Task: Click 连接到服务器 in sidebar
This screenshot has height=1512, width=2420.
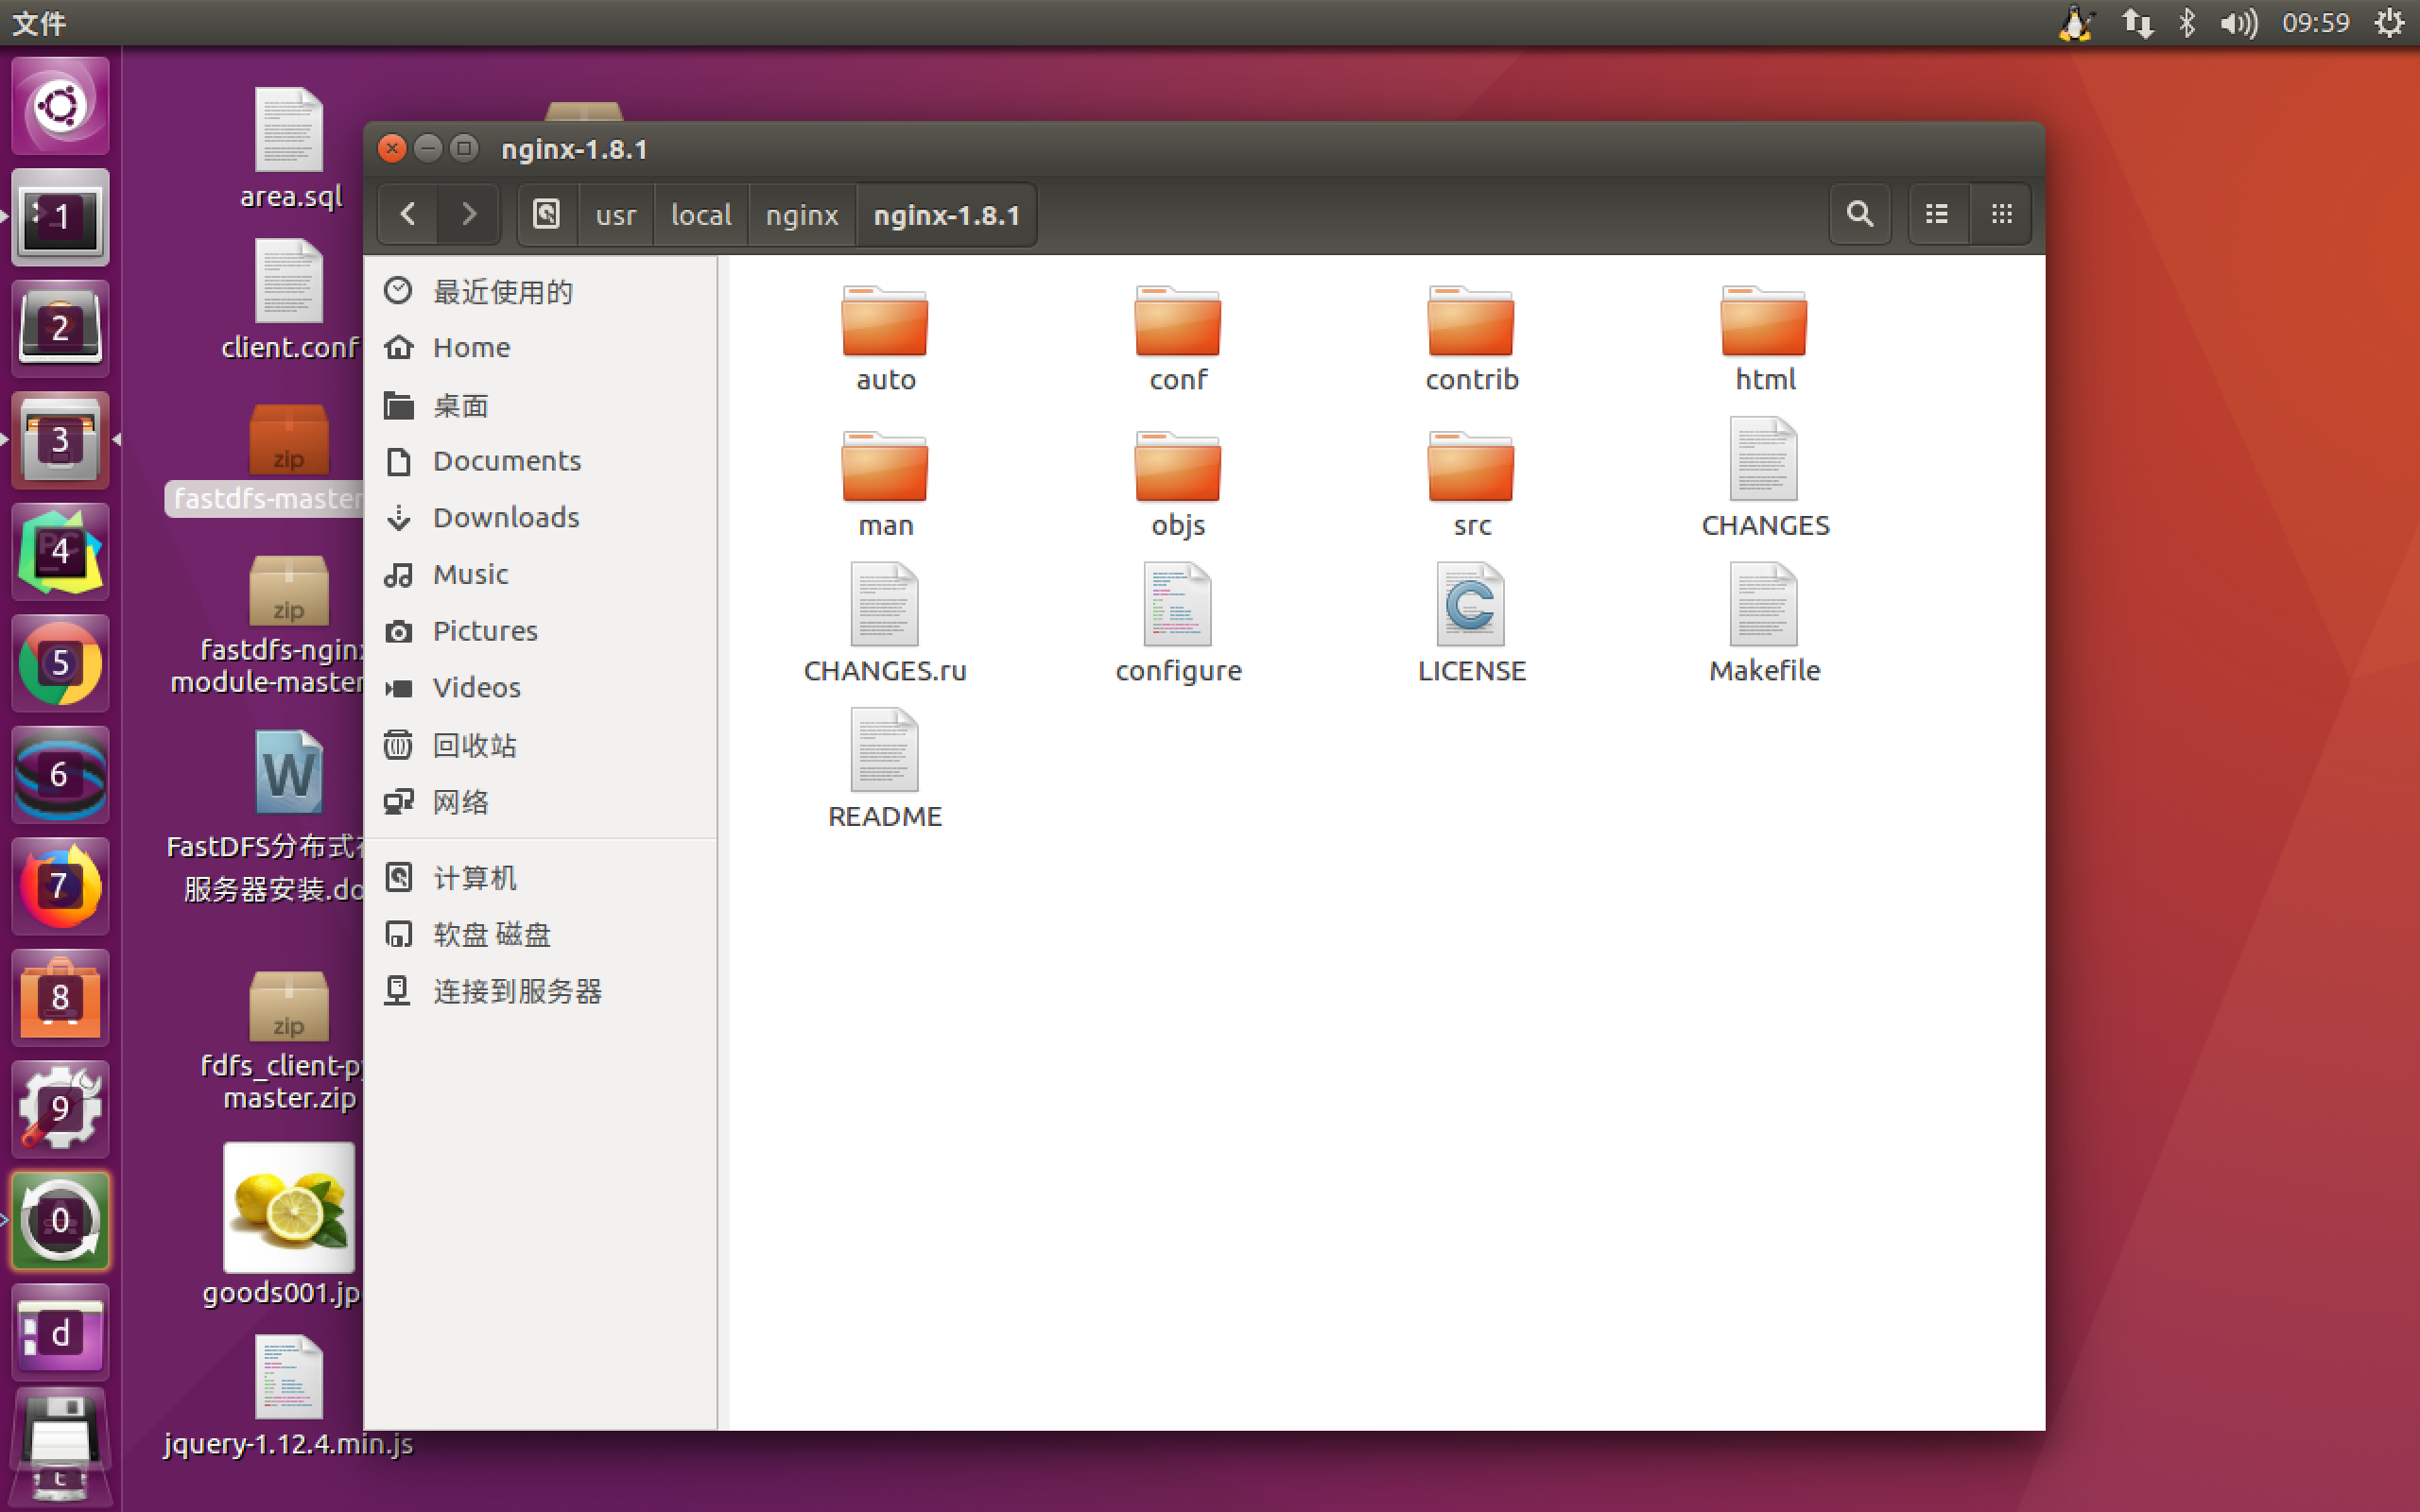Action: point(541,991)
